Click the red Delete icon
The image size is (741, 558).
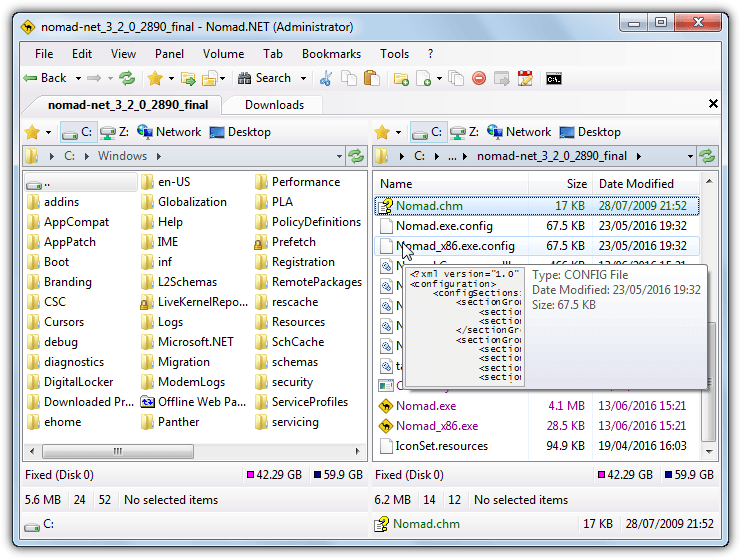pos(479,78)
